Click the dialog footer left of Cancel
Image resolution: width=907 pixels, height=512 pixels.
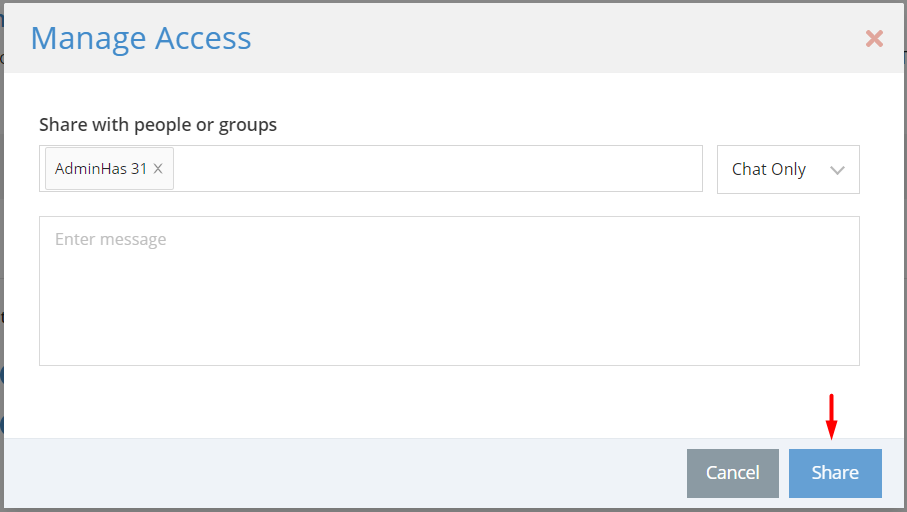(345, 473)
